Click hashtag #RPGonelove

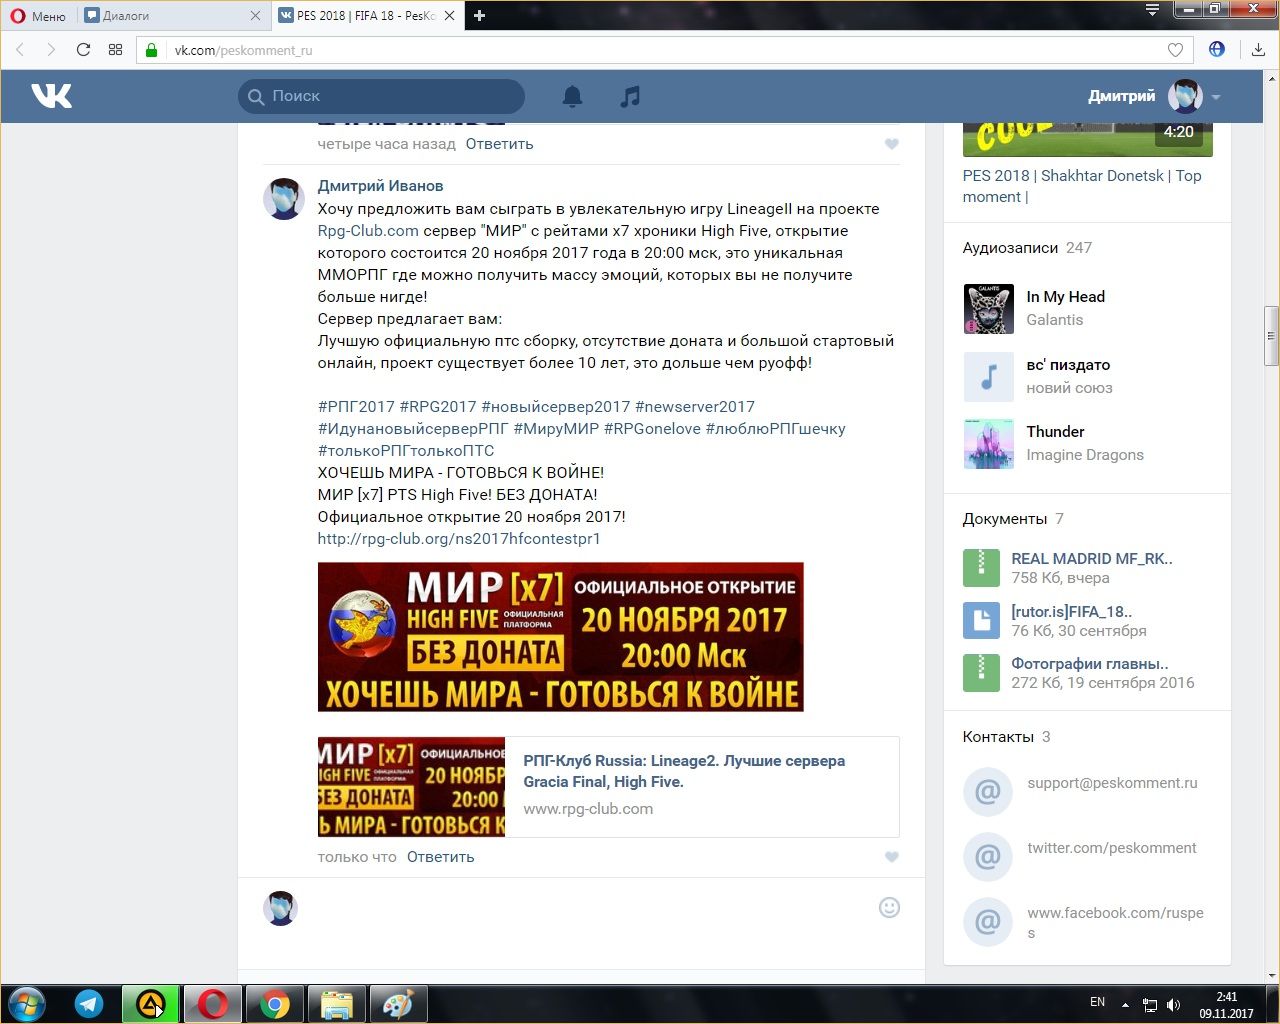(652, 428)
